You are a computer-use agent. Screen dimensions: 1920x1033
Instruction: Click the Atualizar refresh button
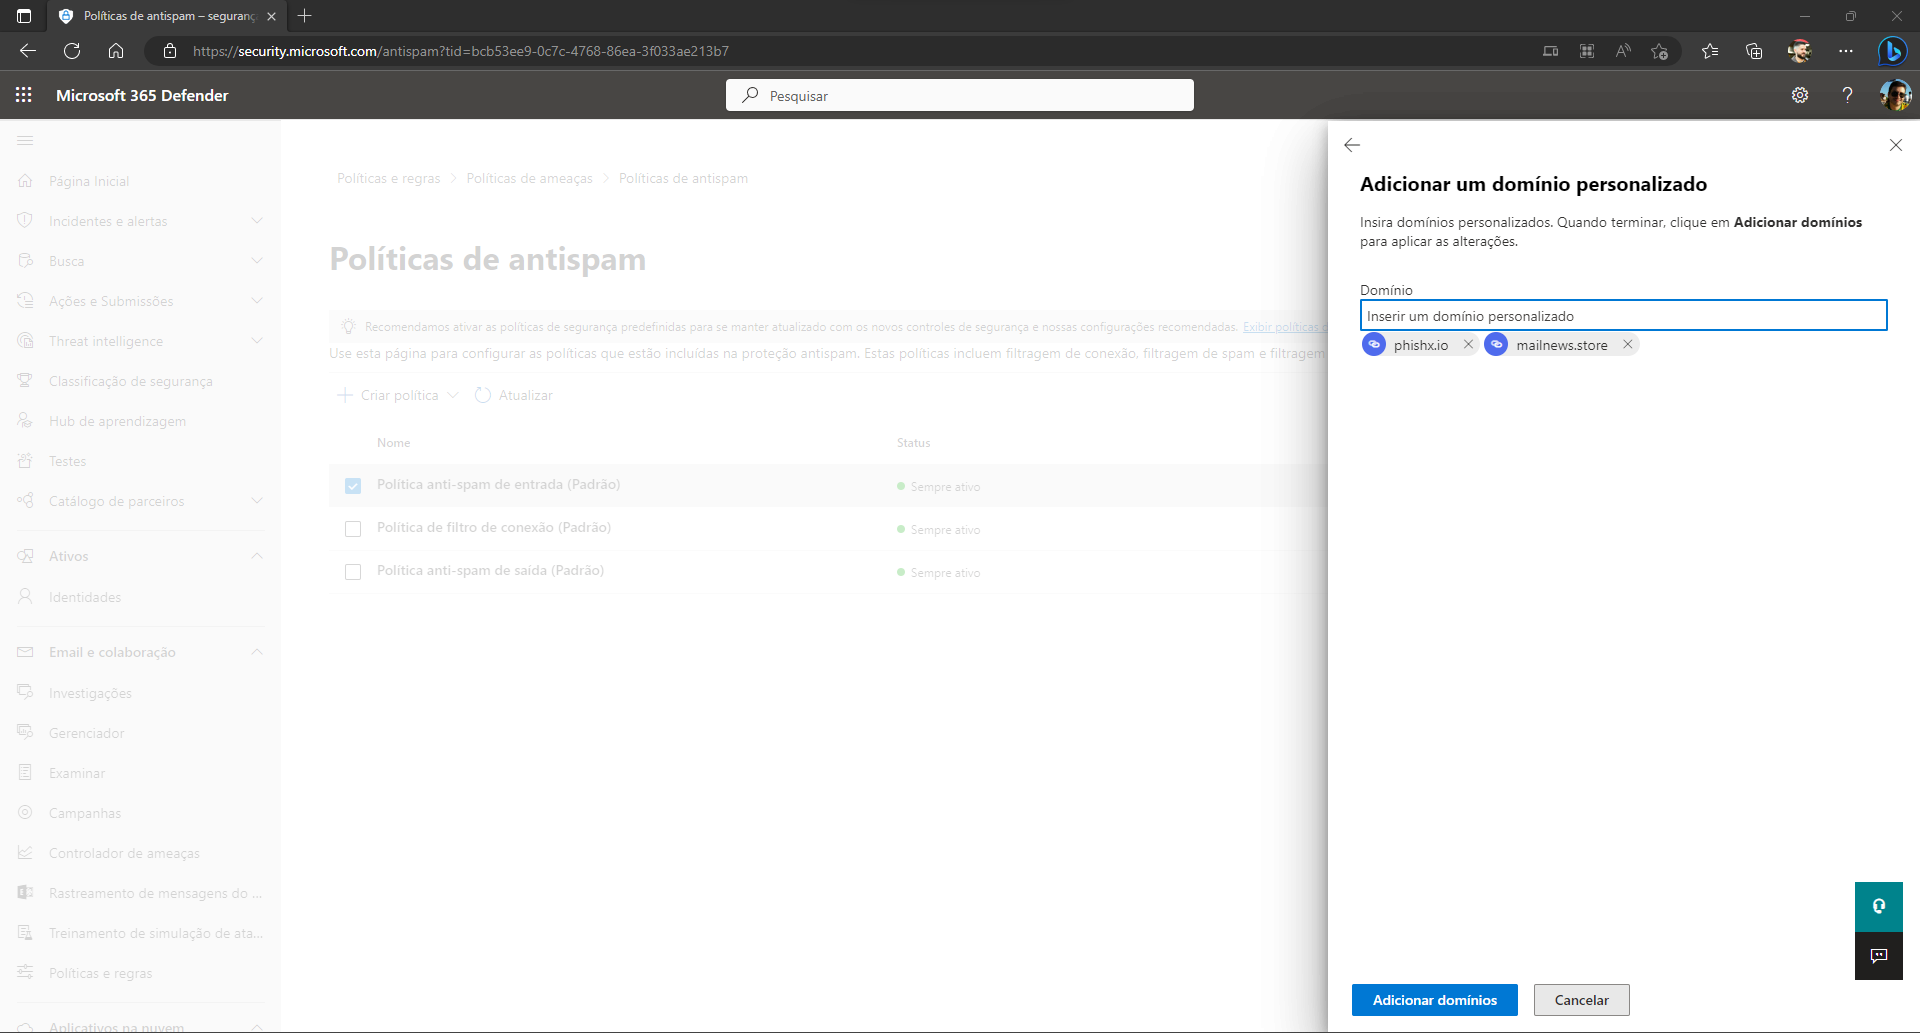[x=514, y=395]
